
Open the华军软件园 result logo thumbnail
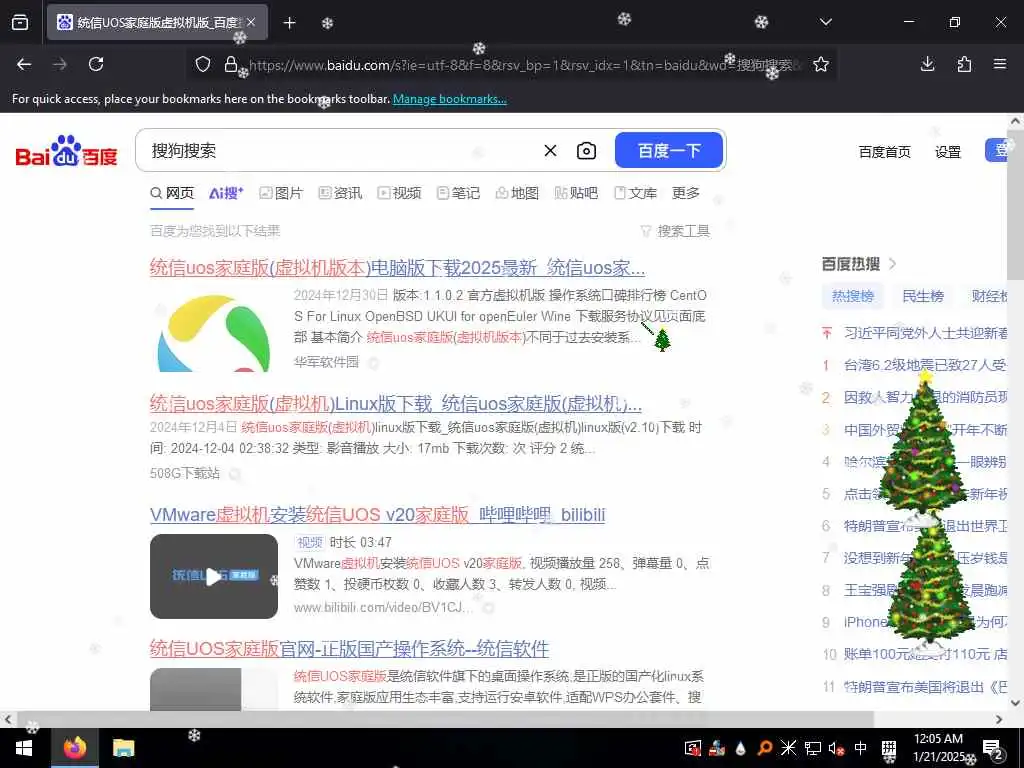pos(214,330)
